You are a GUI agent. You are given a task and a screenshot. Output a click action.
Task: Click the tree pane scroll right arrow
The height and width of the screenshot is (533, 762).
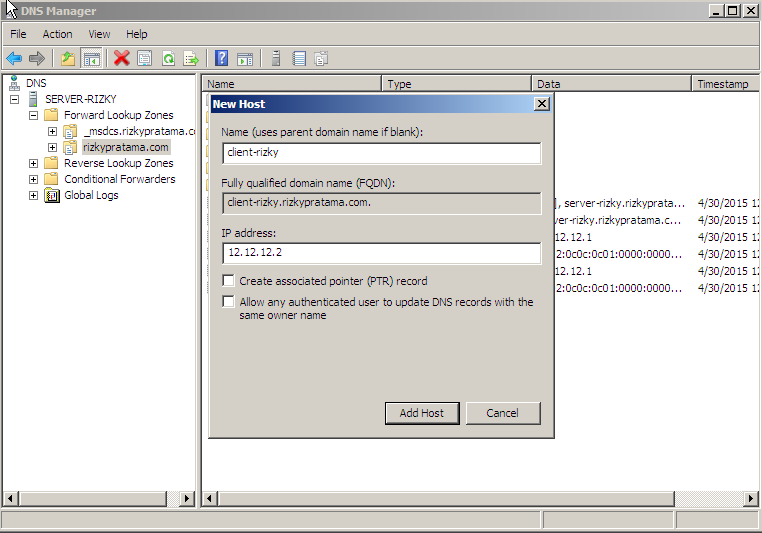187,498
